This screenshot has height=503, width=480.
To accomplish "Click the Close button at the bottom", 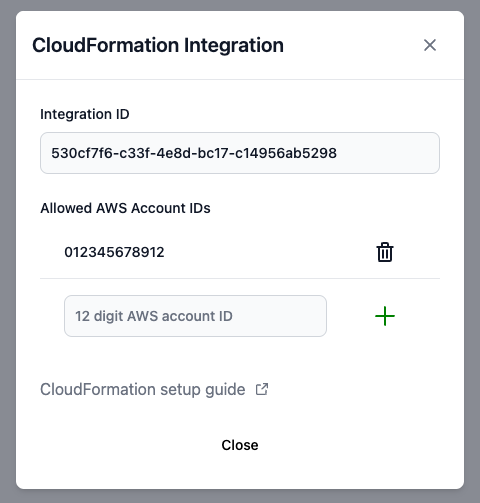I will pyautogui.click(x=240, y=445).
